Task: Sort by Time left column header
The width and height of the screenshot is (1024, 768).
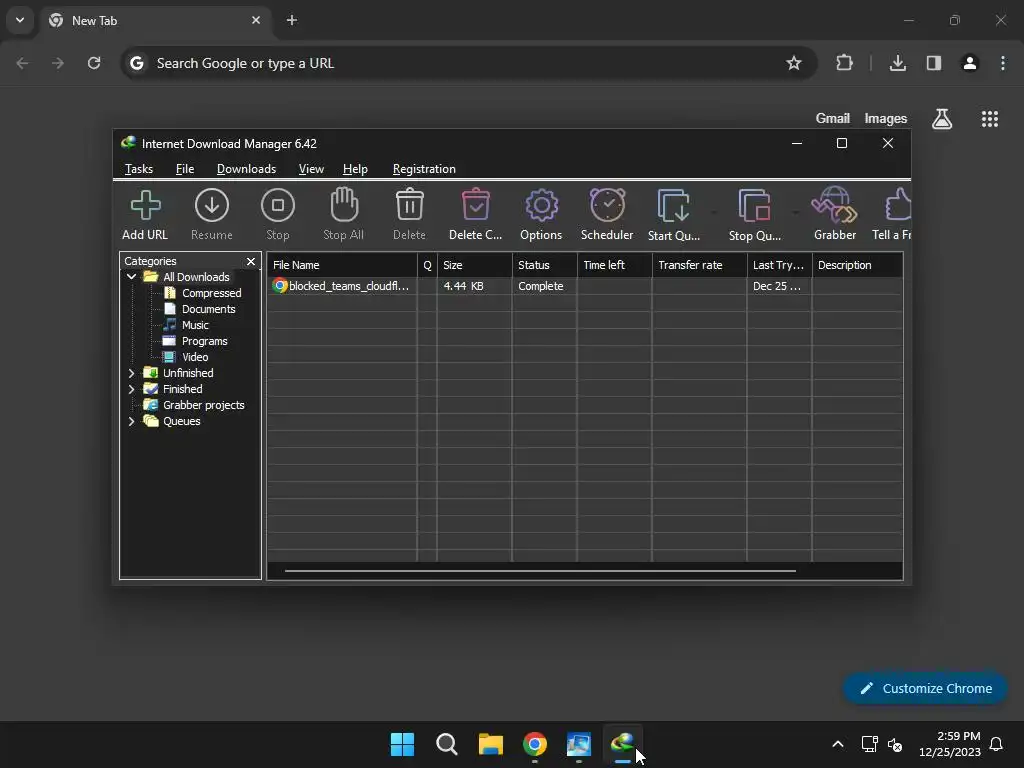Action: (615, 265)
